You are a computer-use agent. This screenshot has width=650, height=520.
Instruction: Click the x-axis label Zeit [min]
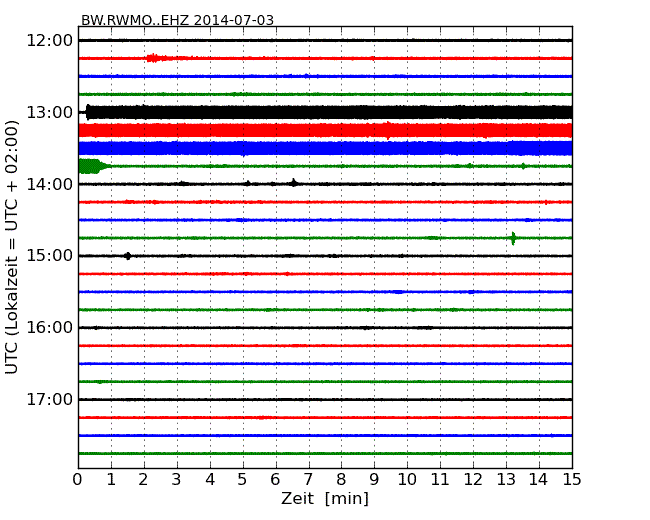(x=325, y=498)
